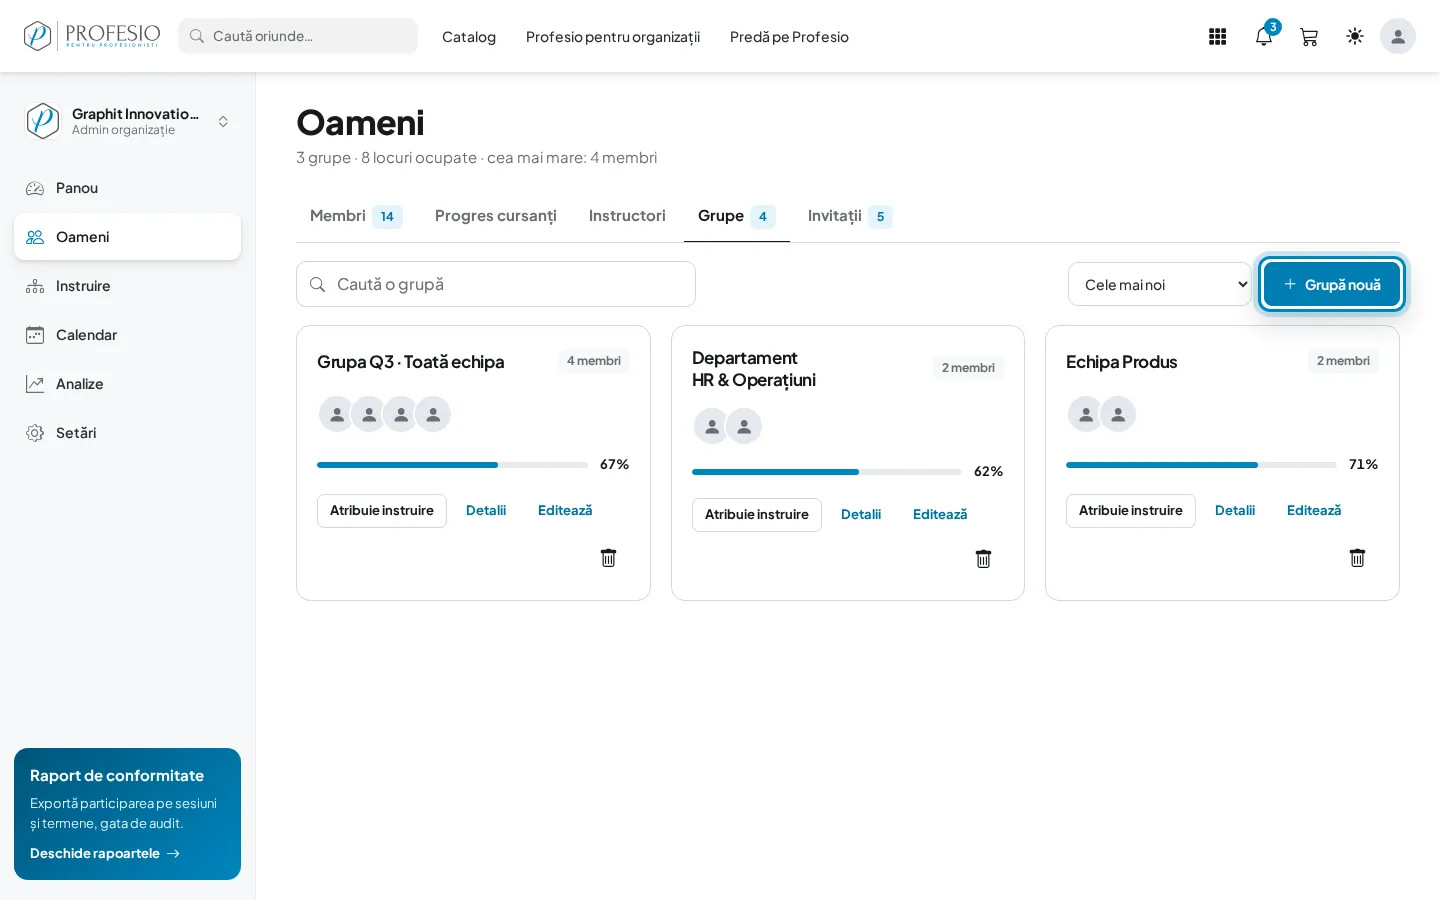The height and width of the screenshot is (900, 1440).
Task: Click Deschide rapoartele link
Action: [x=105, y=853]
